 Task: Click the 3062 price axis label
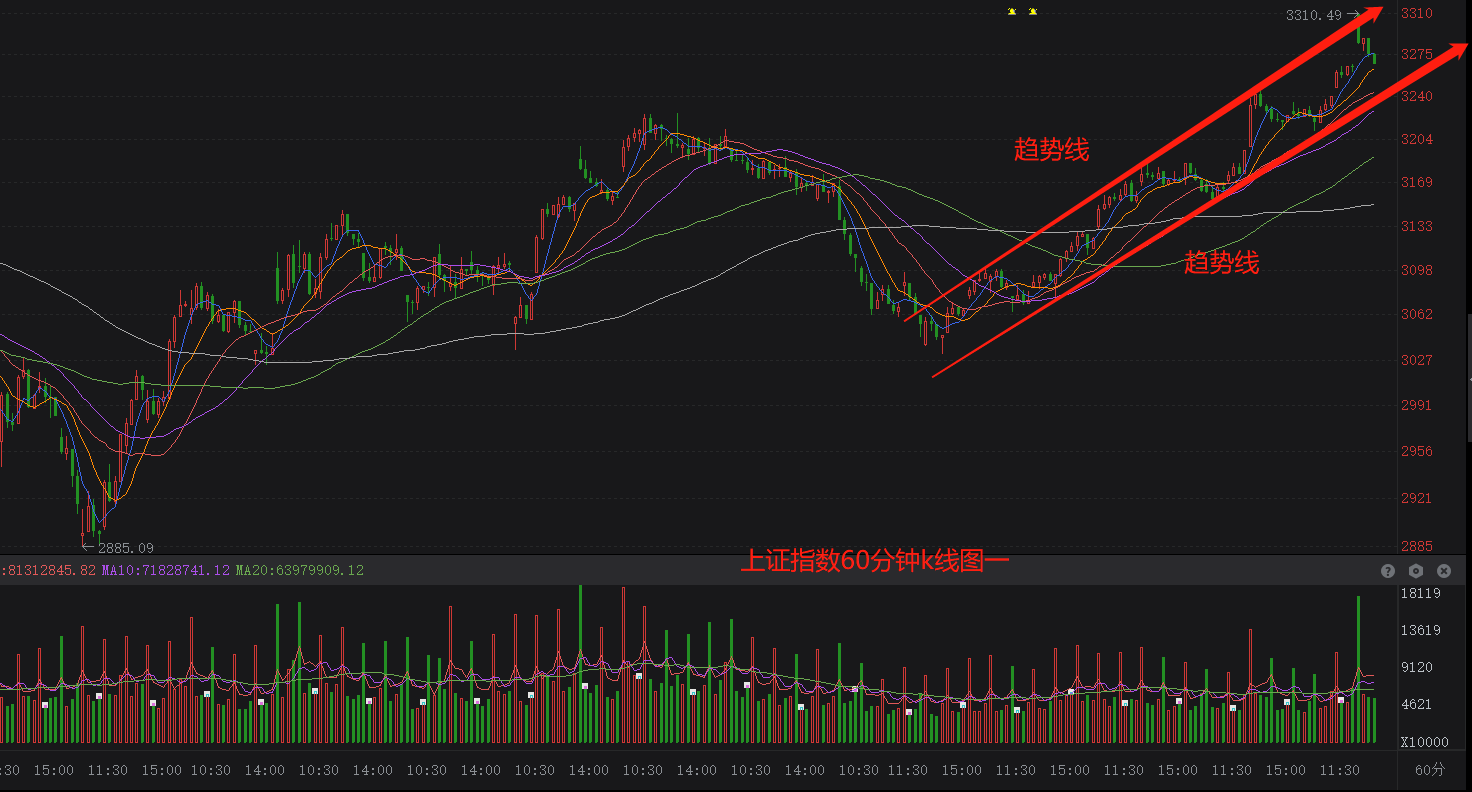(1417, 315)
